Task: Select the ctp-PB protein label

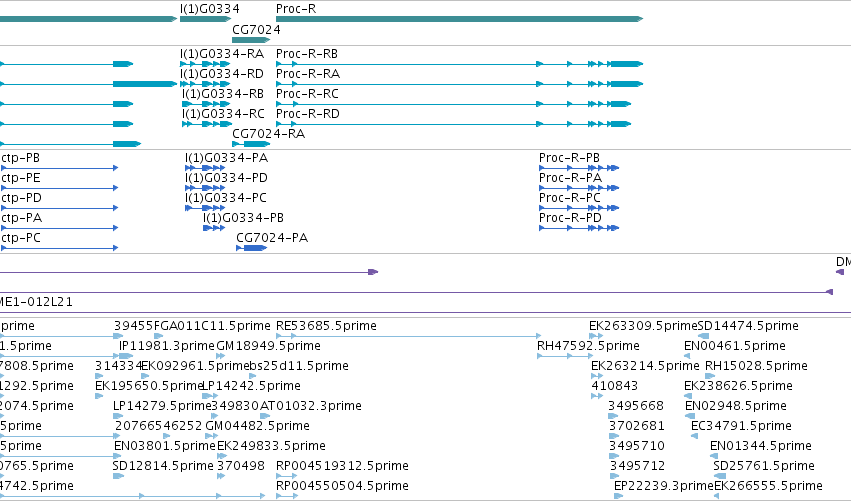Action: coord(21,158)
